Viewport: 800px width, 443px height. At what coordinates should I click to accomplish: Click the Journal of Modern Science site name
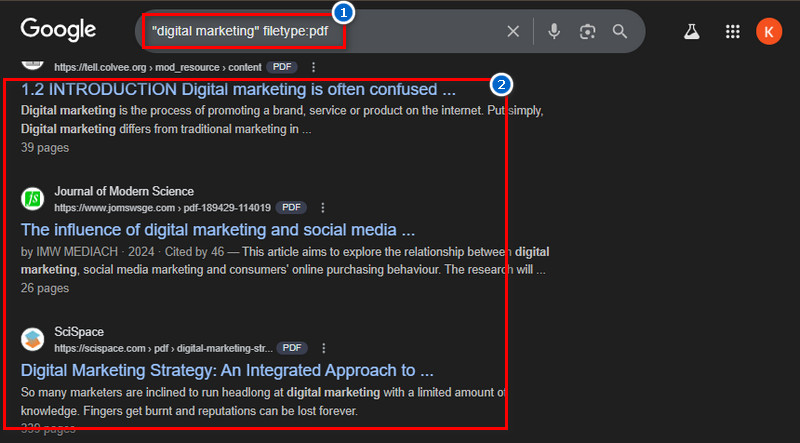pyautogui.click(x=124, y=191)
